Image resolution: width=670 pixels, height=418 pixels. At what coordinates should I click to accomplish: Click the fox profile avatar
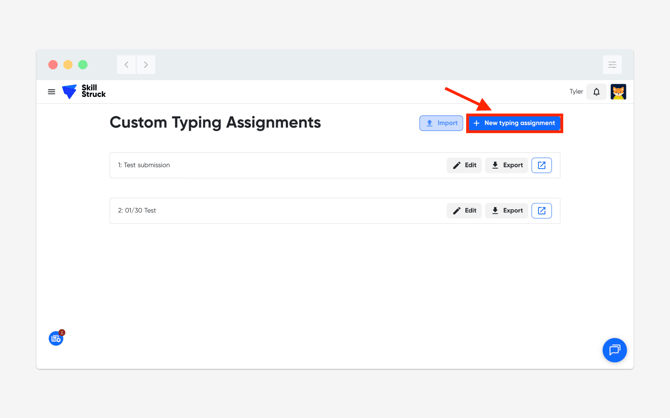point(618,92)
